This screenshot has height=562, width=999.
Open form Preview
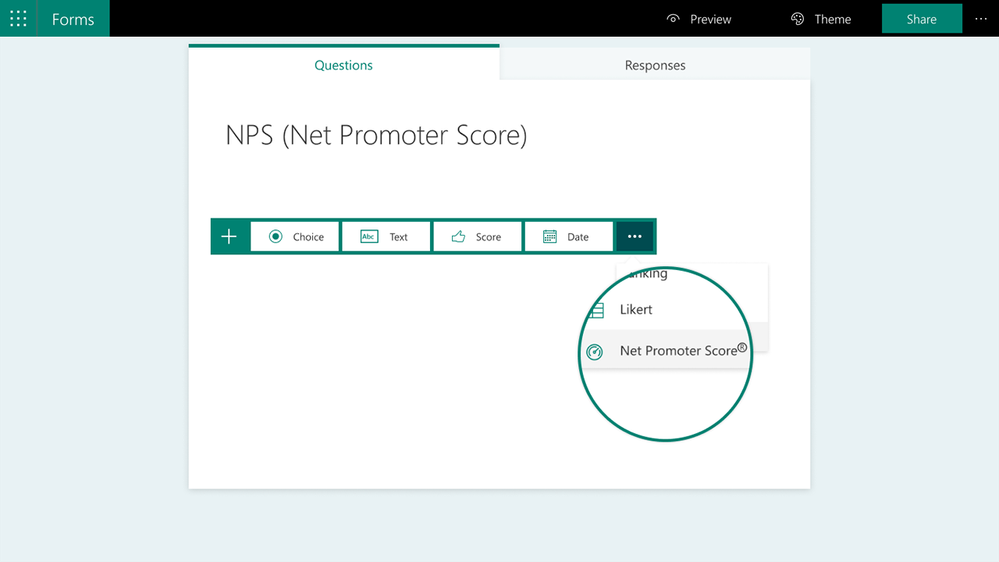(699, 19)
